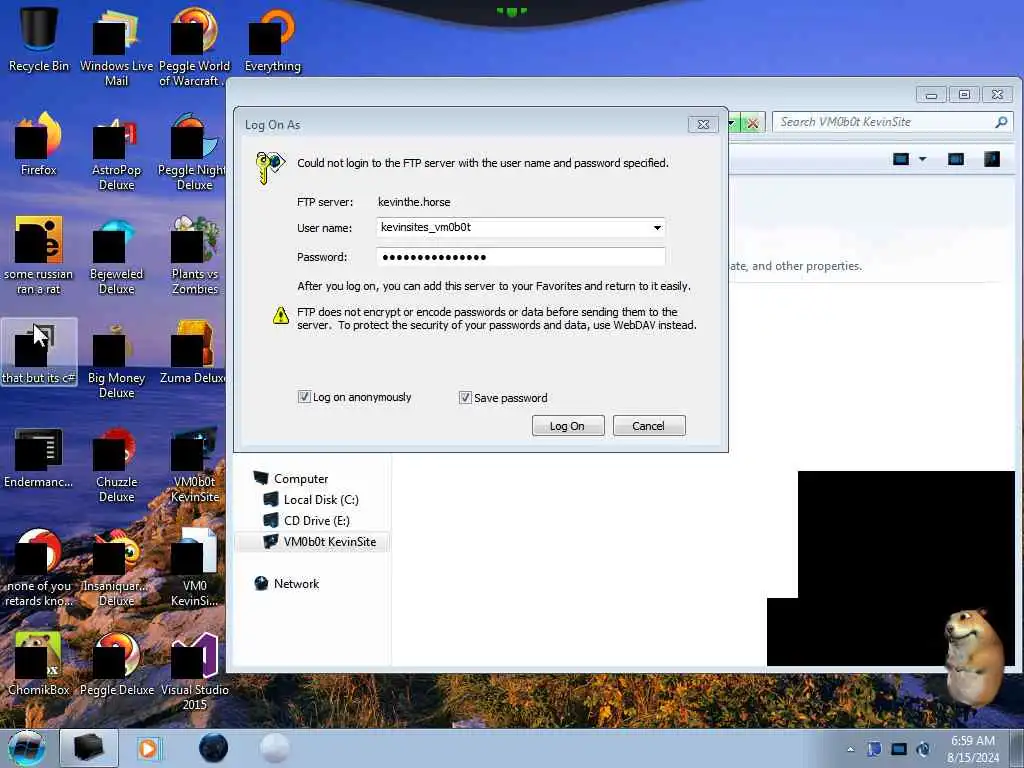Launch Firefox from the desktop
The image size is (1024, 768).
(39, 144)
